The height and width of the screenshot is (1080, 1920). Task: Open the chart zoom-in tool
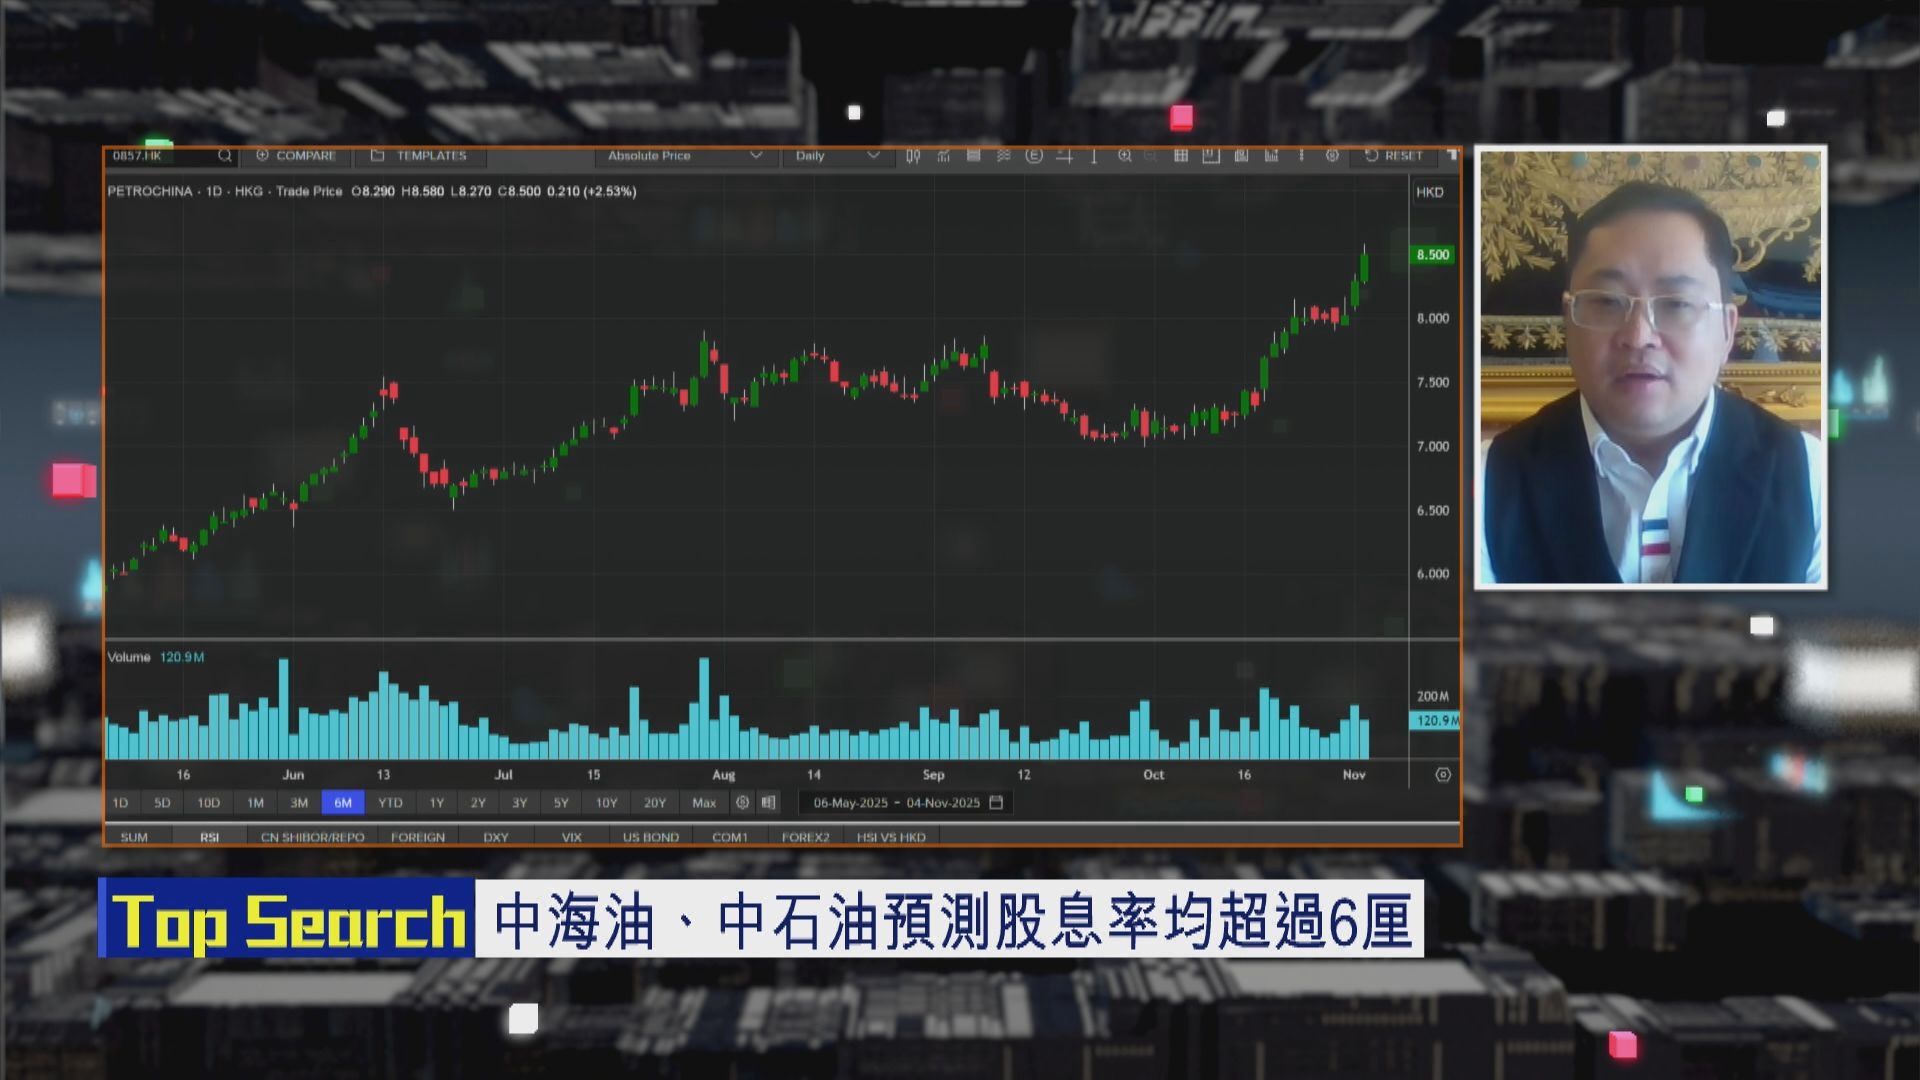point(1125,157)
